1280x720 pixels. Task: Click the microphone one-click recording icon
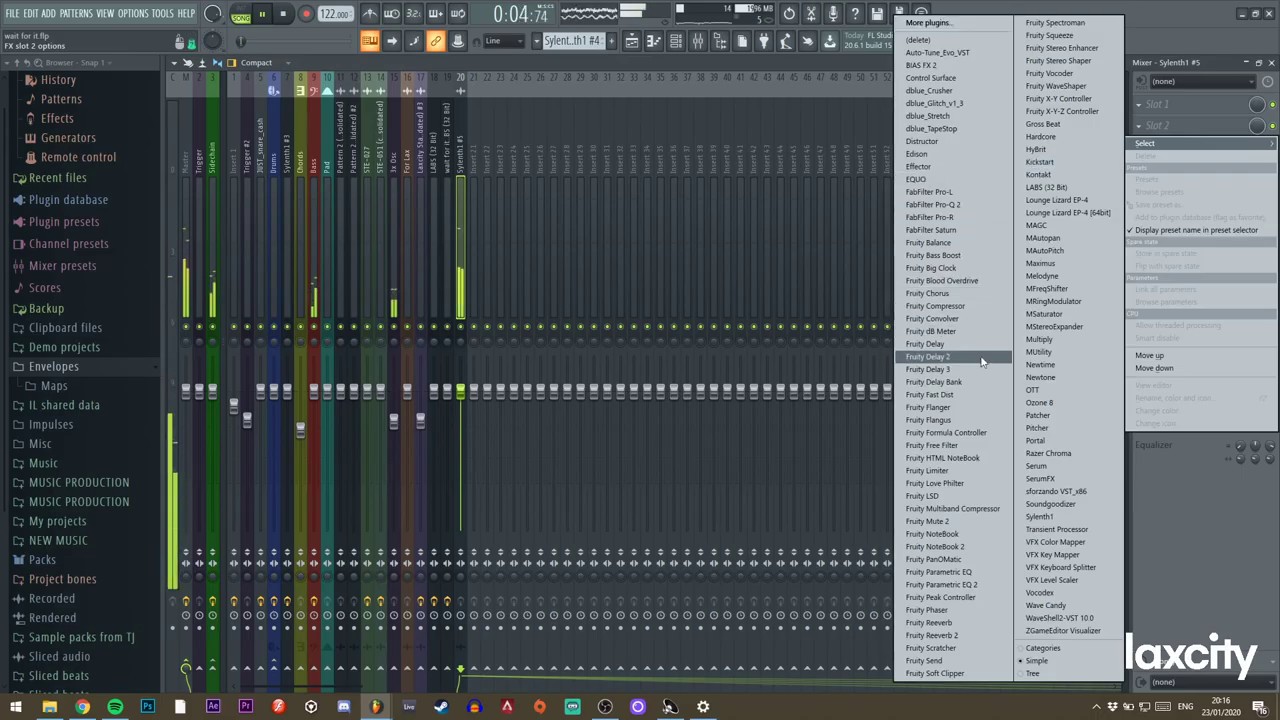833,14
